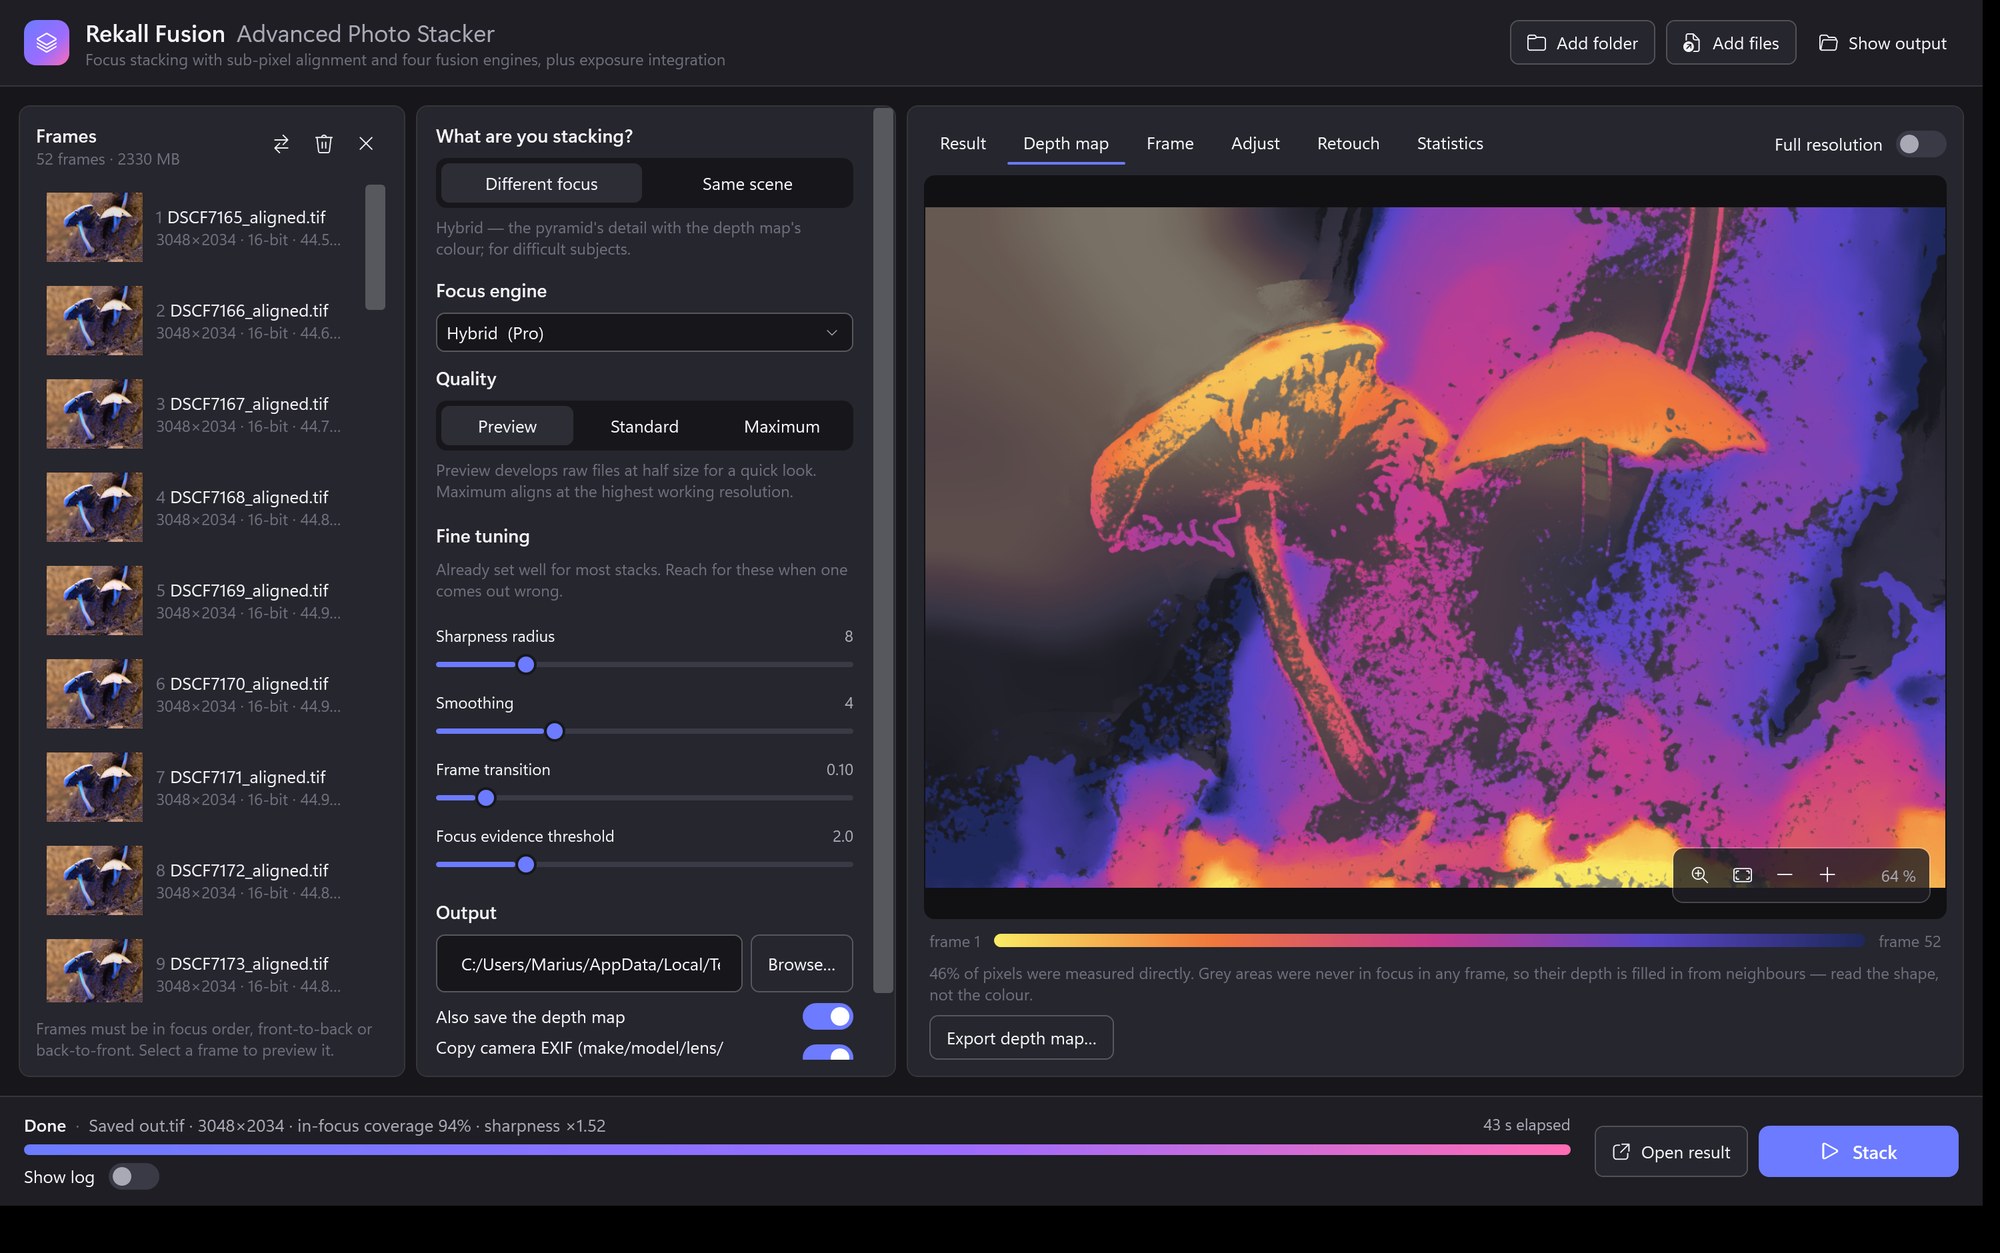Screen dimensions: 2000x1253
Task: Click the Focus evidence threshold slider handle
Action: click(526, 865)
